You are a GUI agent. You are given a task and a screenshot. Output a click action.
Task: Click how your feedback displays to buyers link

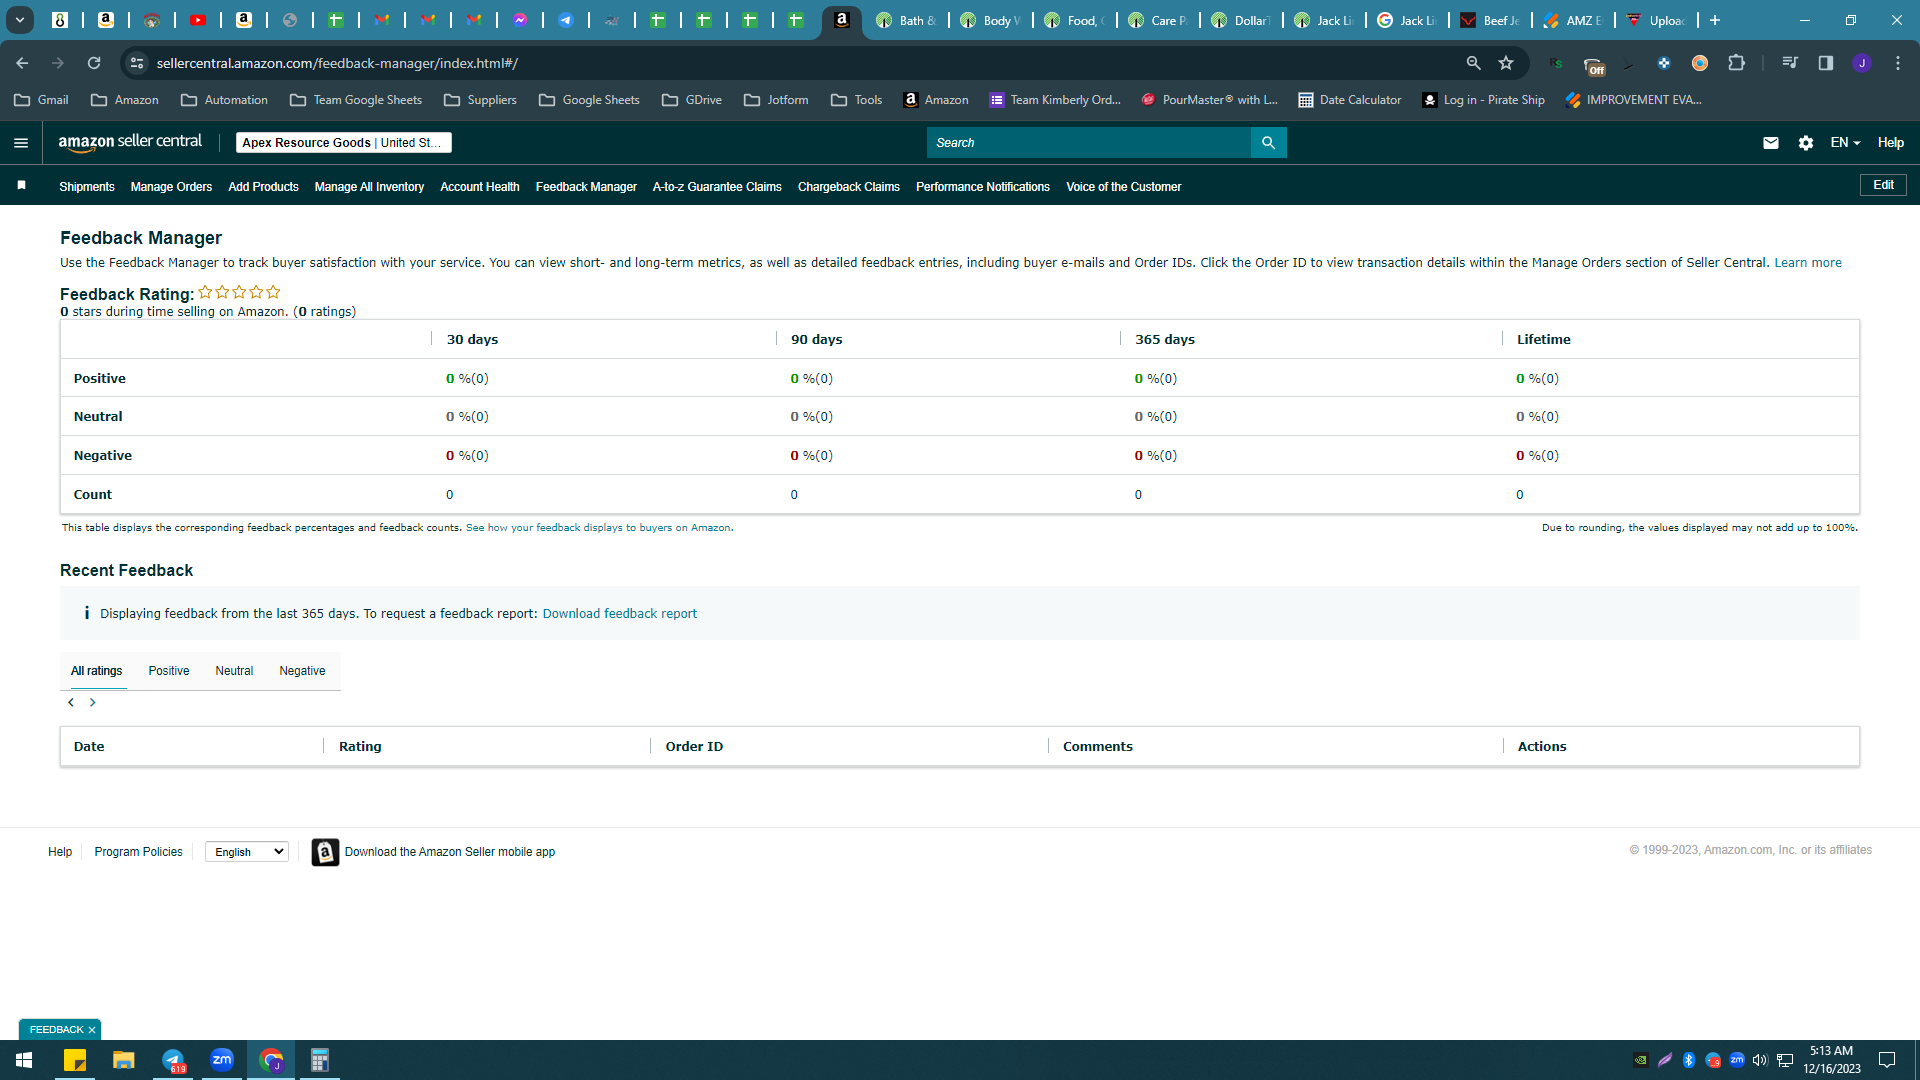pos(598,528)
